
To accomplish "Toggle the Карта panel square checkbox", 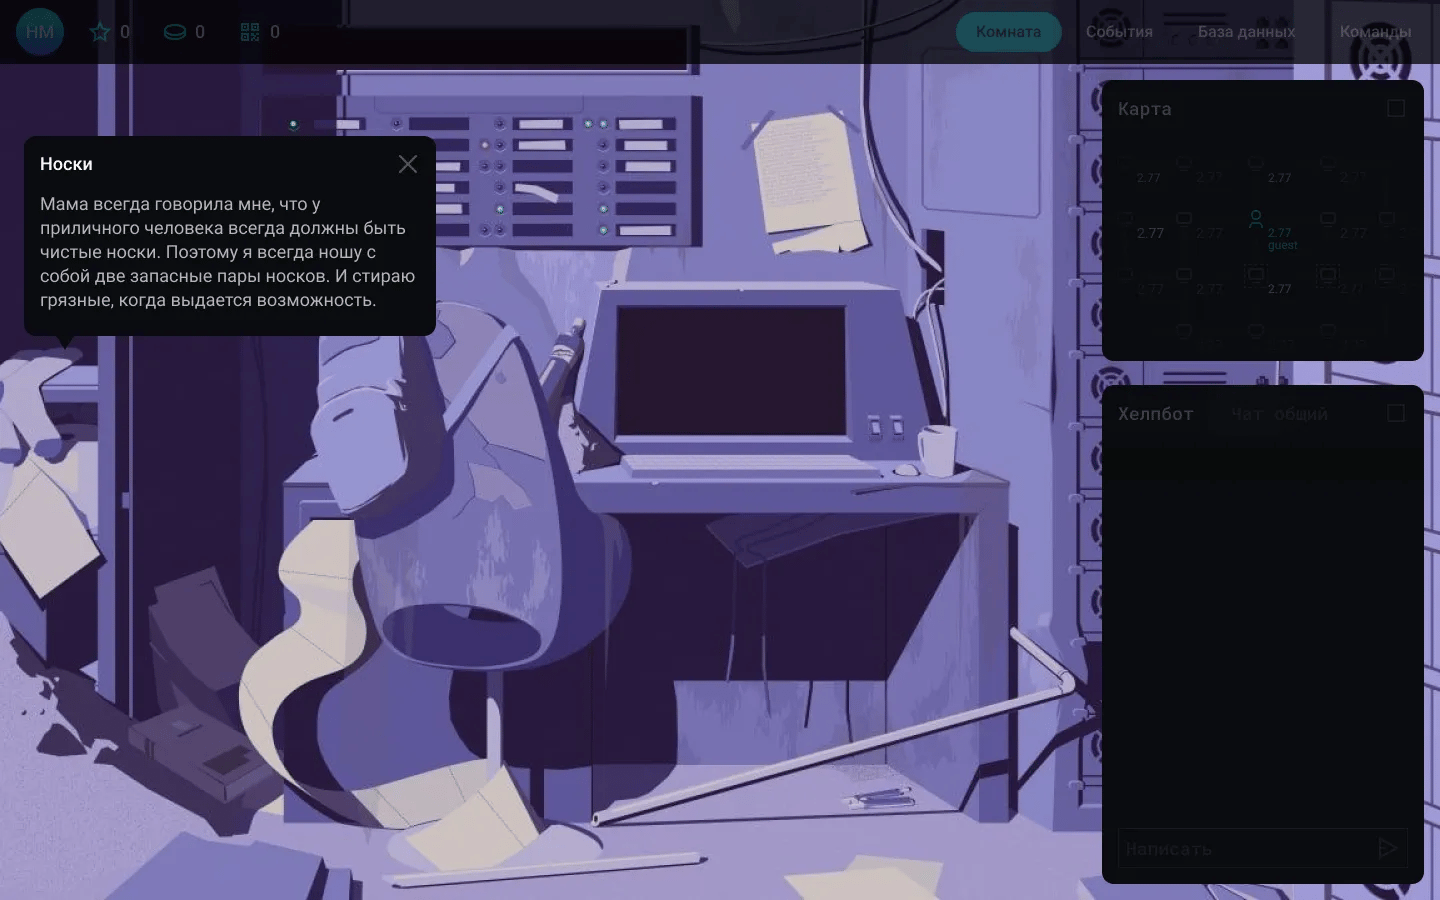I will [1396, 108].
